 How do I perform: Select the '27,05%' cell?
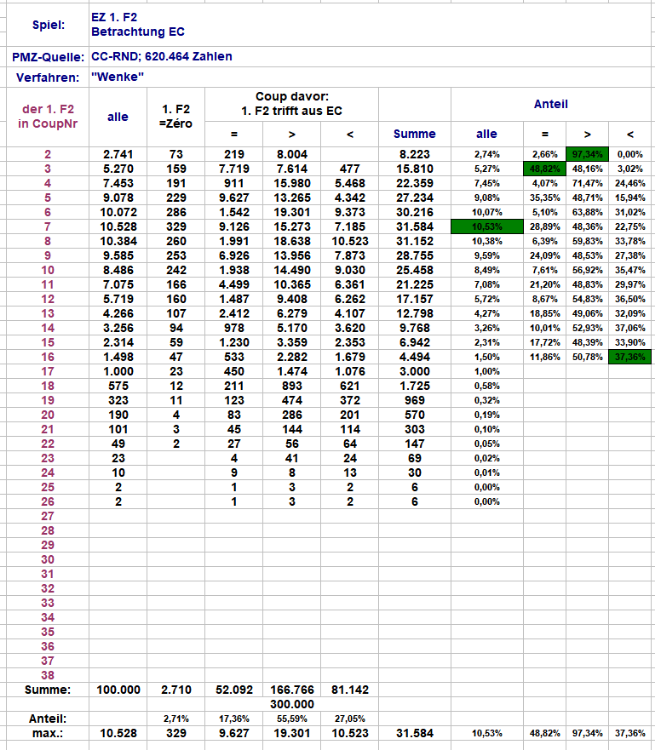coord(350,719)
